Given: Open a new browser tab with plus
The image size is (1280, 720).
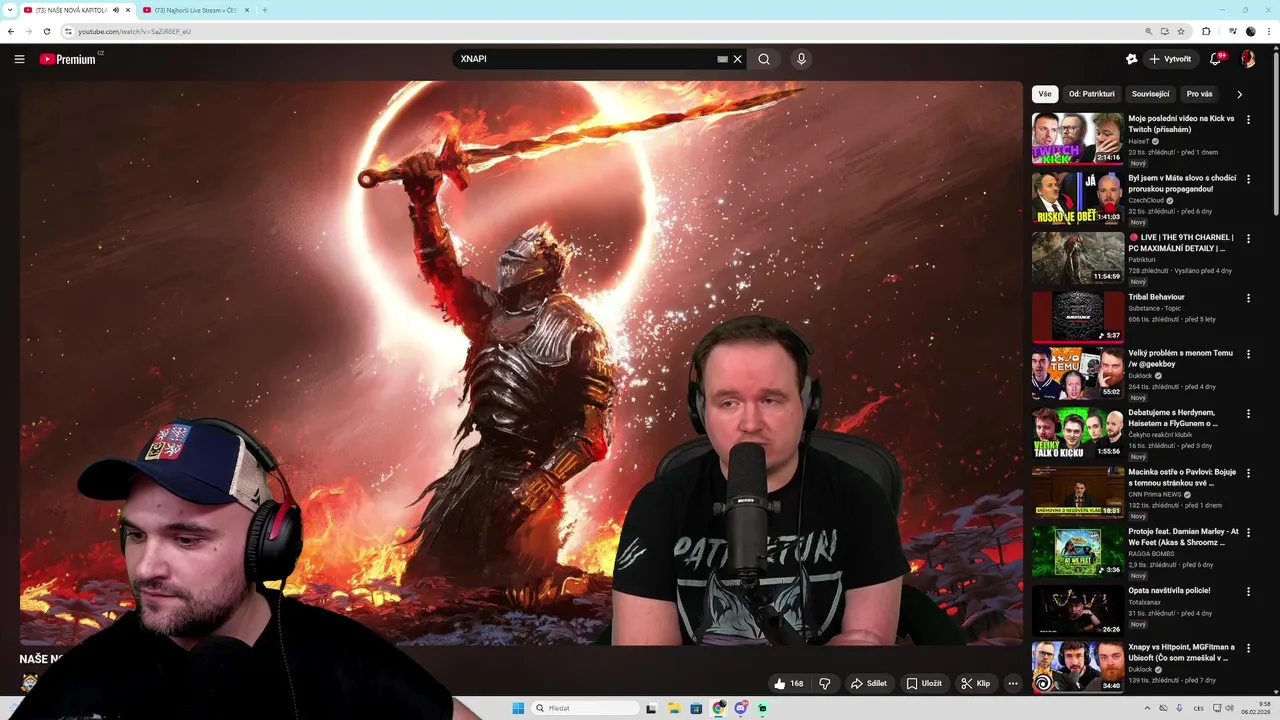Looking at the screenshot, I should click(x=265, y=10).
